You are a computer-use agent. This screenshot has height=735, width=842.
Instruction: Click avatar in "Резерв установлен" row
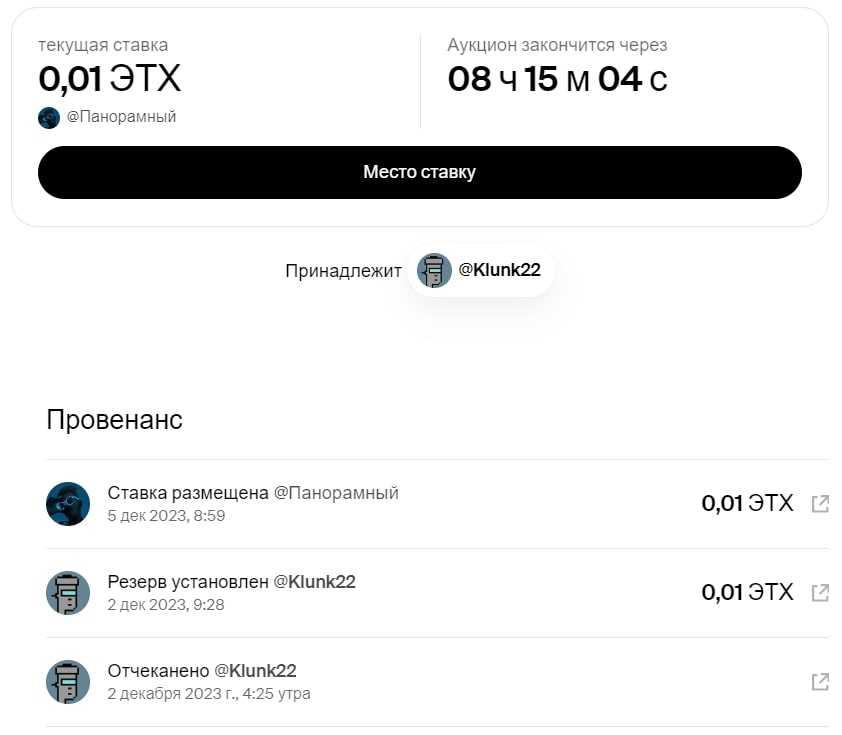(x=68, y=592)
